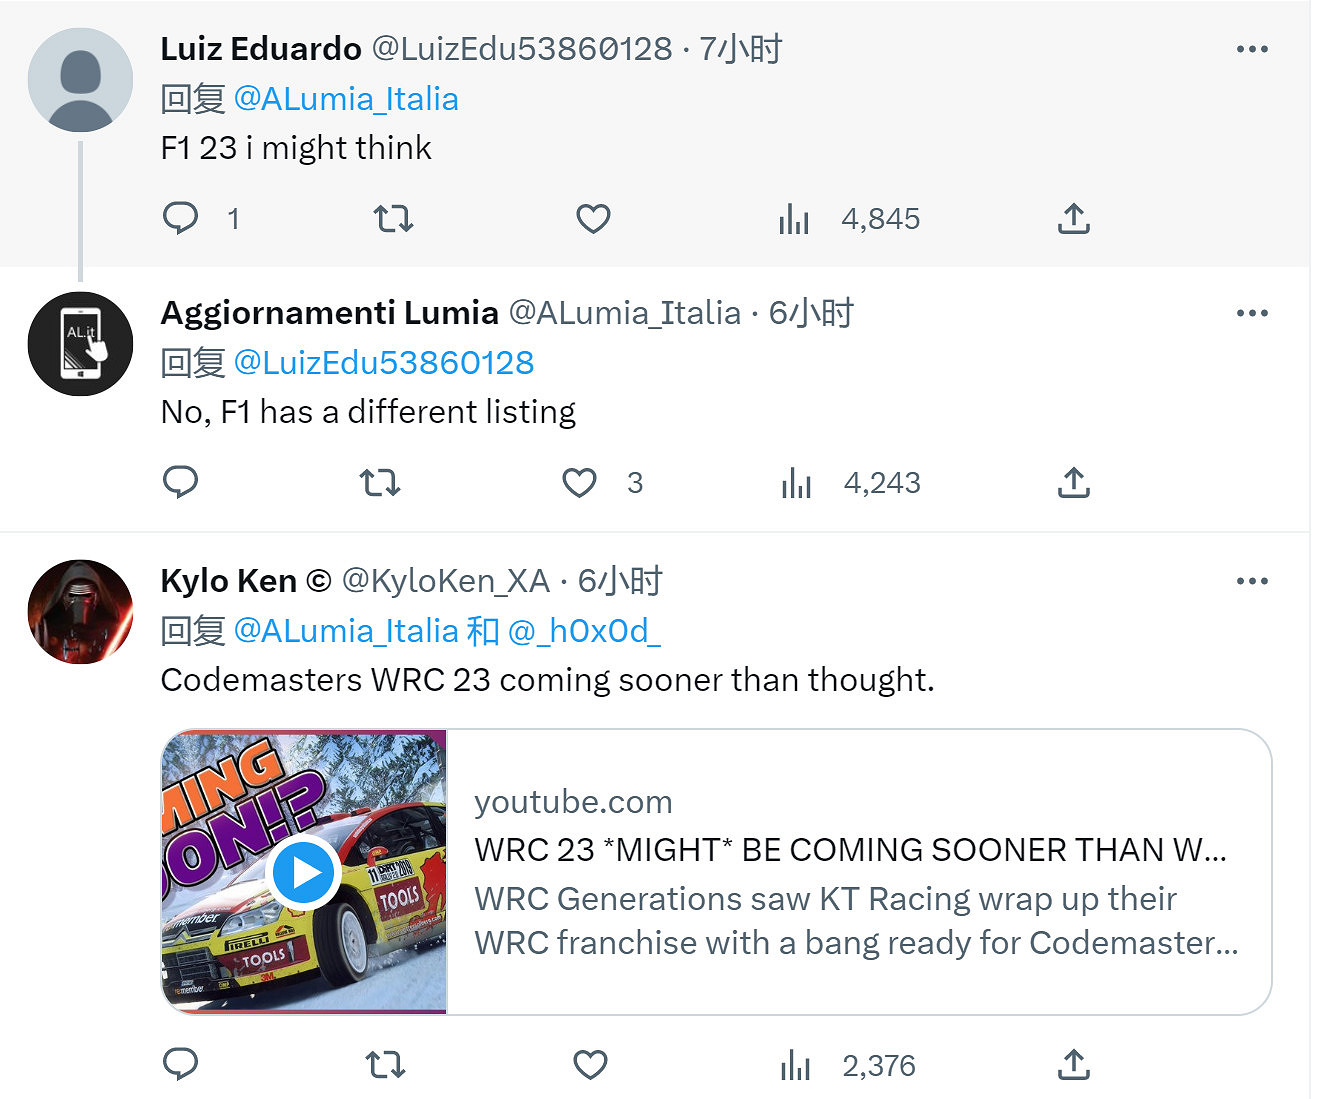
Task: Like Luiz Eduardo's tweet
Action: coord(593,218)
